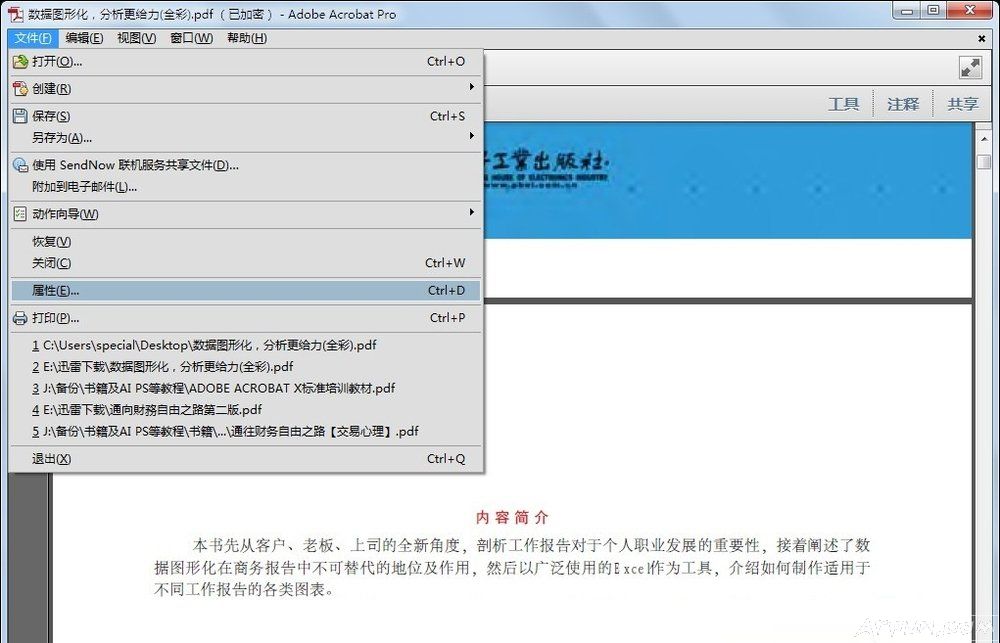This screenshot has width=1000, height=643.
Task: Open the 文件(F) menu
Action: pyautogui.click(x=33, y=38)
